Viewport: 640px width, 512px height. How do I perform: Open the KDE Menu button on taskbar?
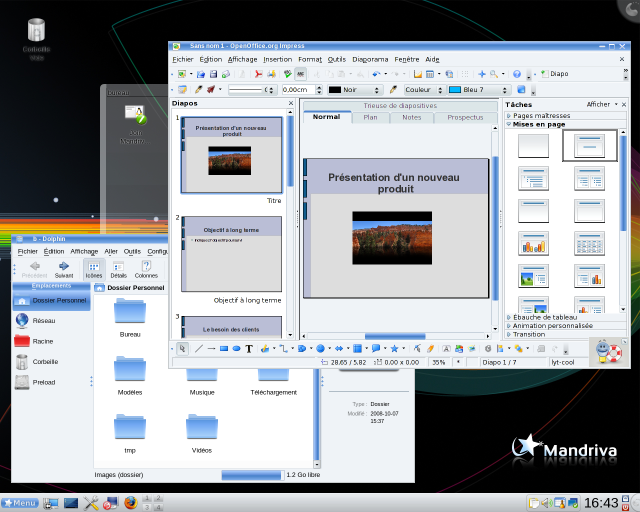tap(20, 503)
